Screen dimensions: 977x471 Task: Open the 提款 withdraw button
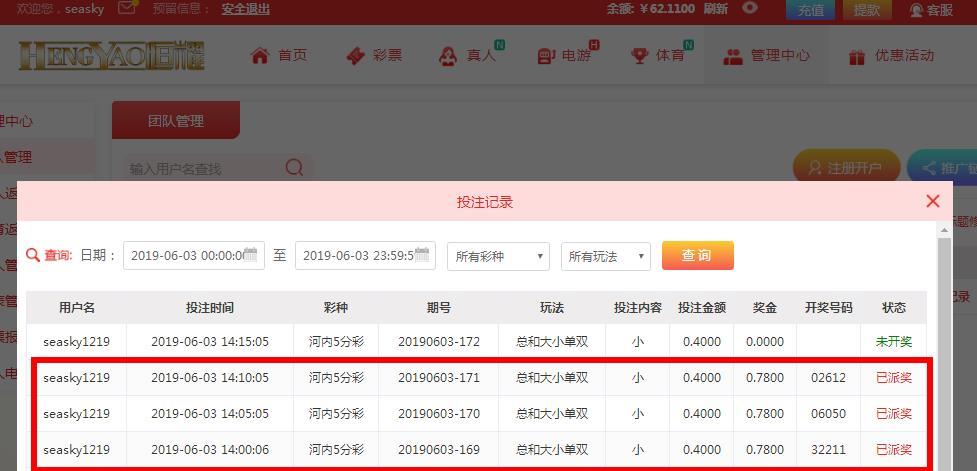coord(867,10)
